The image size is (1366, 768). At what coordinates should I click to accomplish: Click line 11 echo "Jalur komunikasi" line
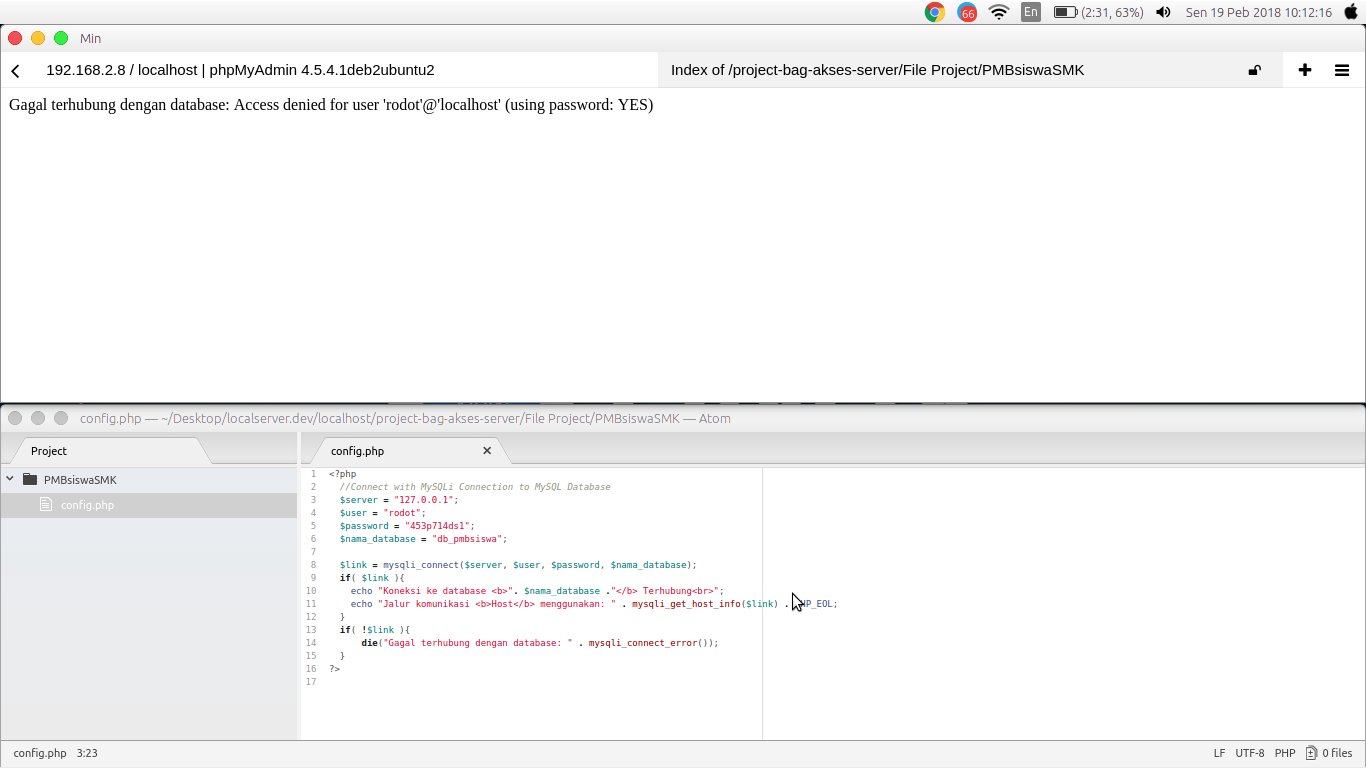tap(594, 604)
